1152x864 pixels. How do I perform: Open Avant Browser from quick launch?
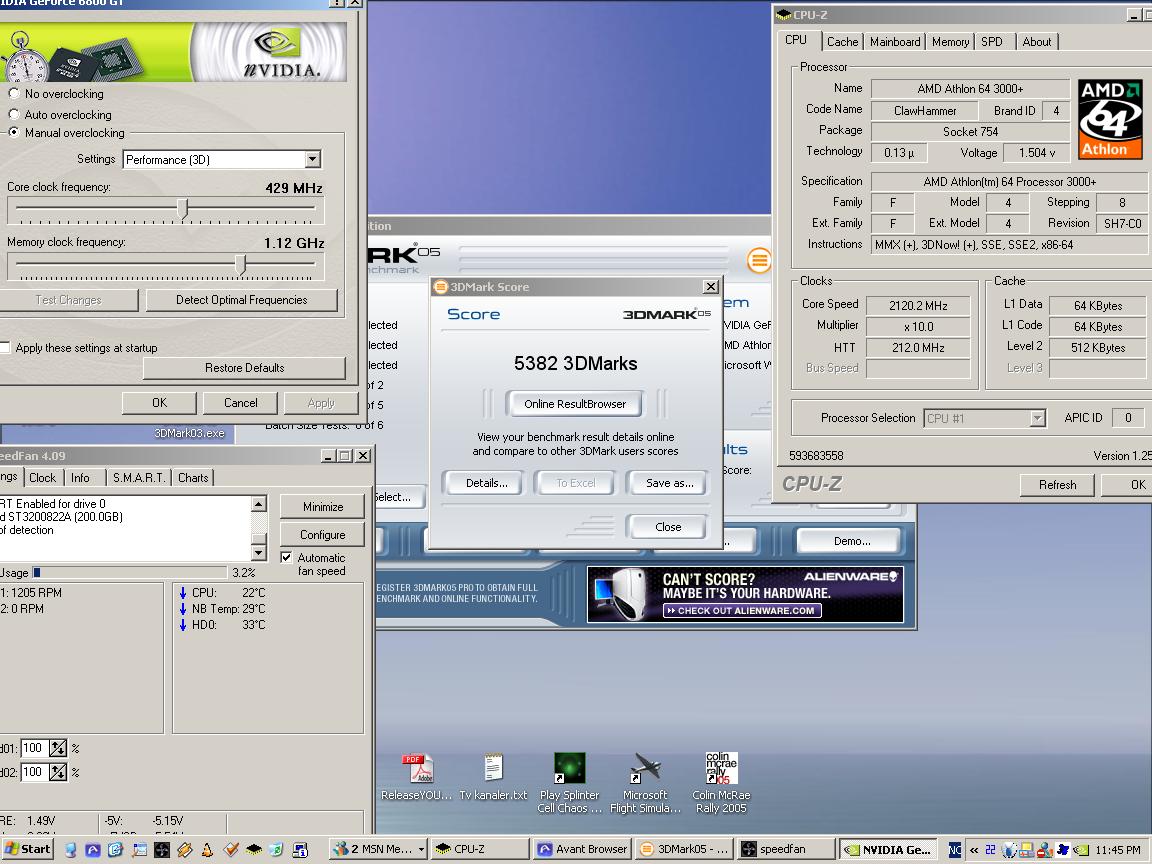coord(93,849)
